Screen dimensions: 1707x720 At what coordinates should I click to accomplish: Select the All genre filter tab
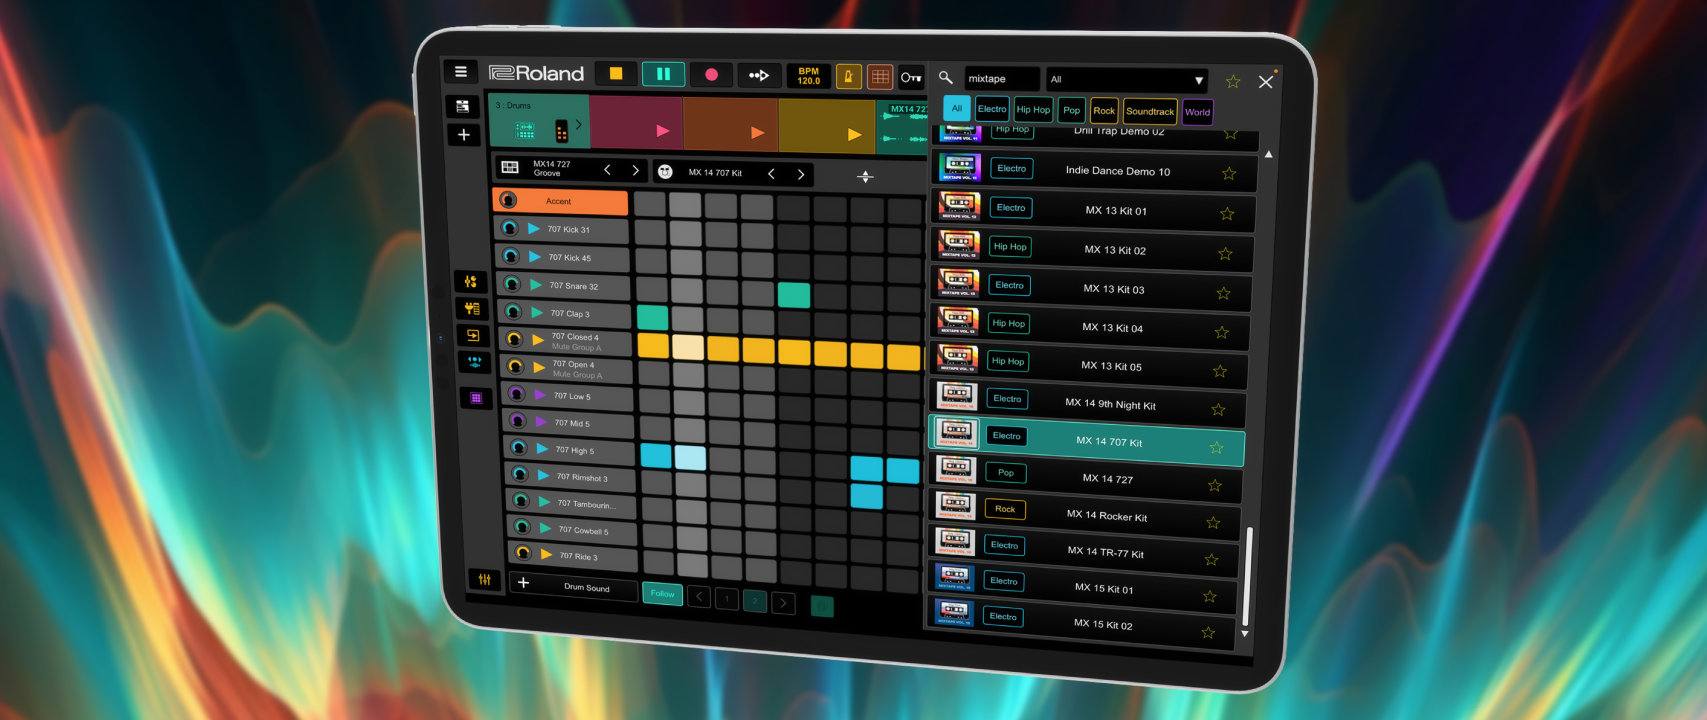point(956,108)
